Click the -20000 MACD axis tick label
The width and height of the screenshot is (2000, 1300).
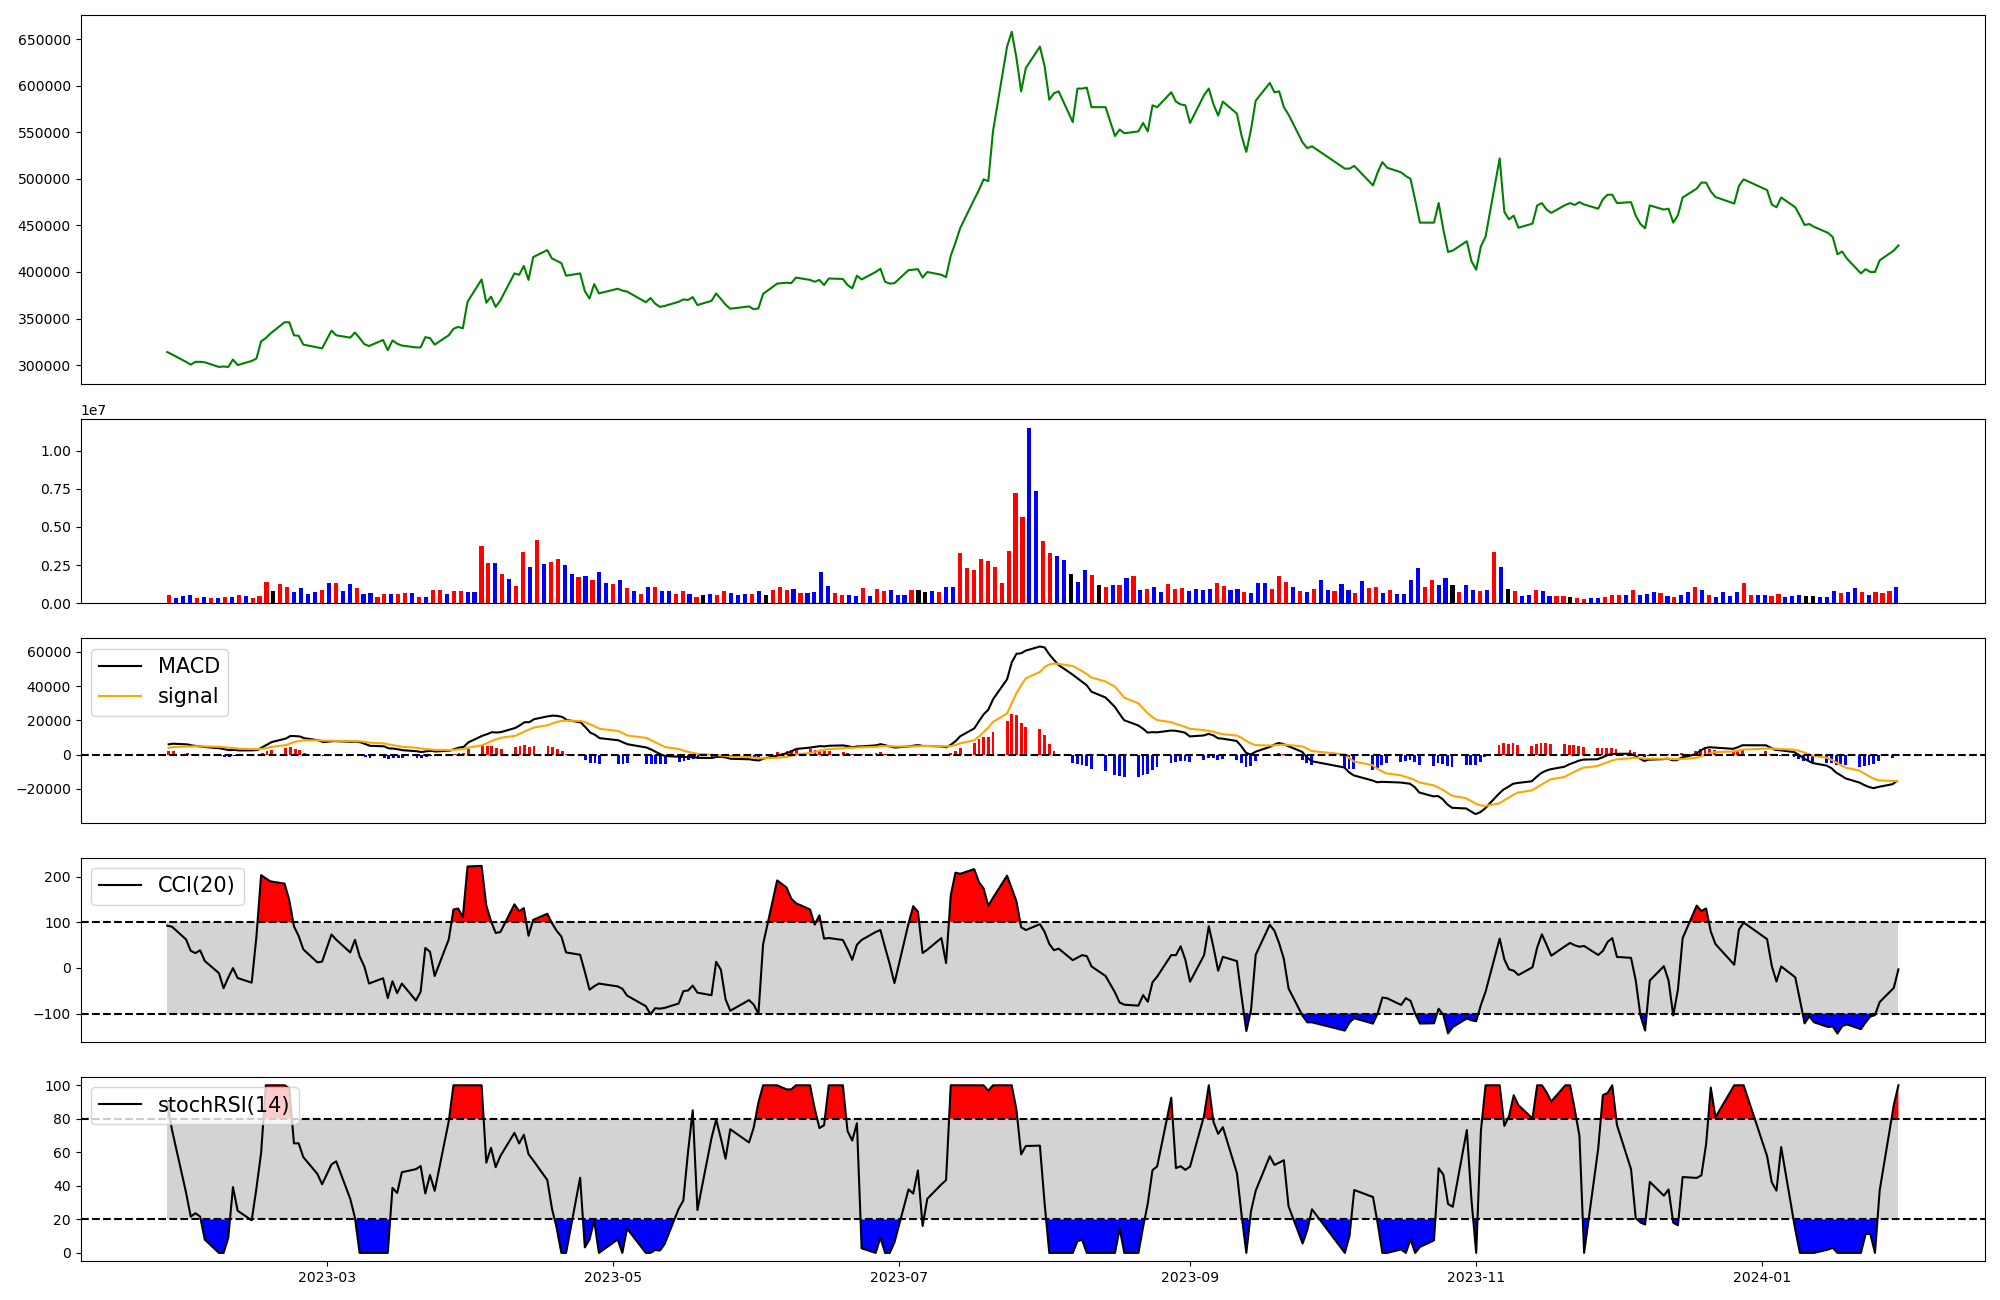44,789
